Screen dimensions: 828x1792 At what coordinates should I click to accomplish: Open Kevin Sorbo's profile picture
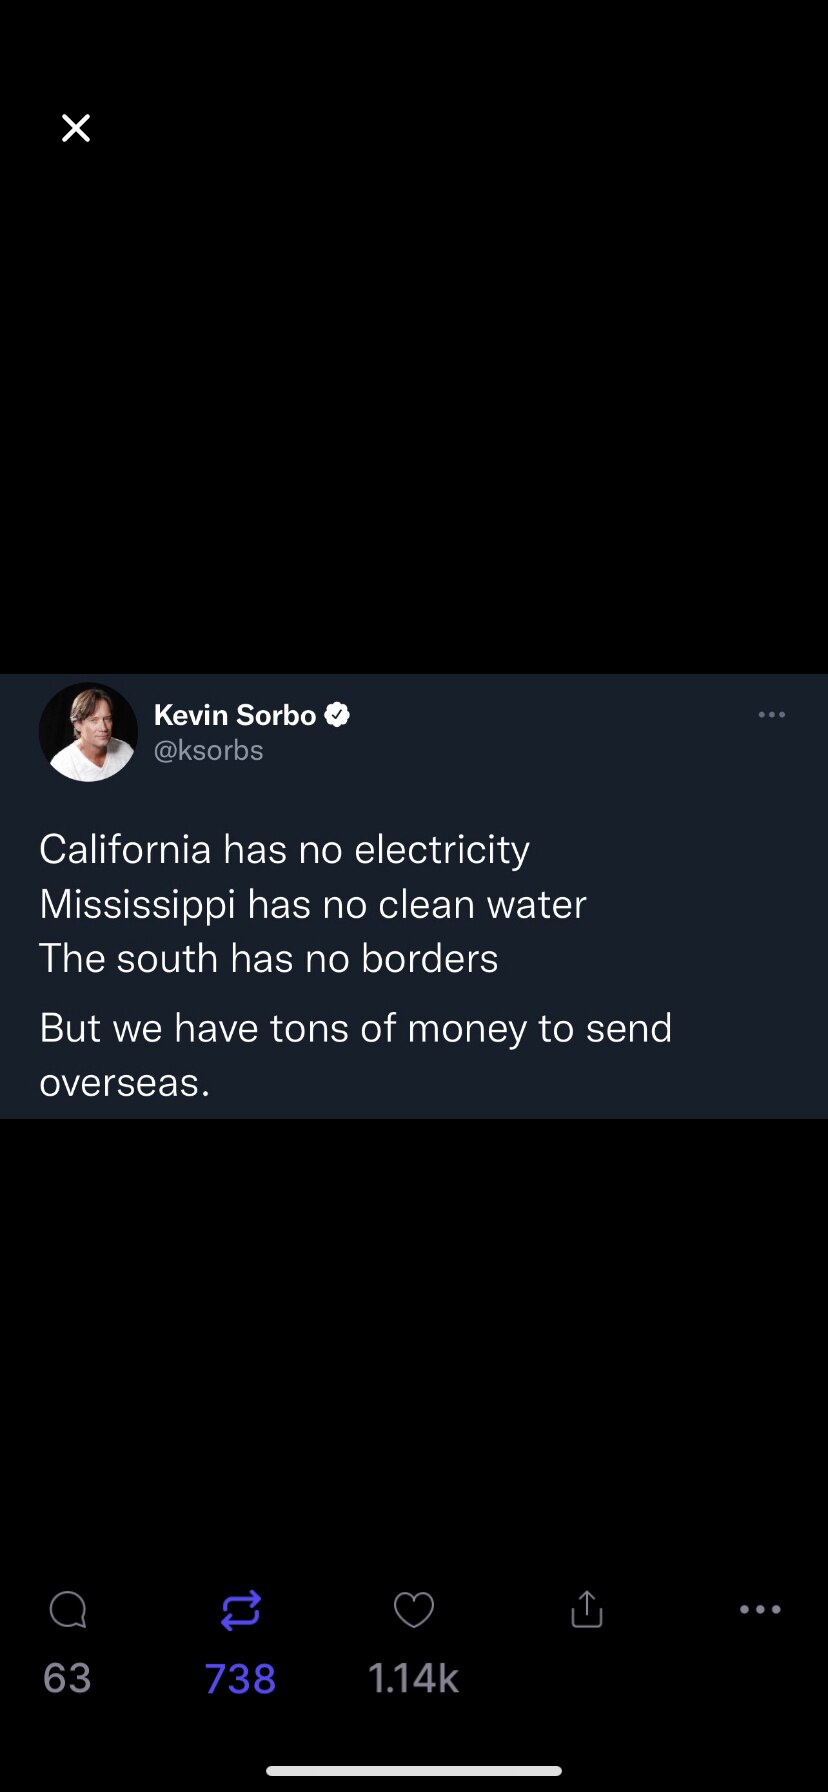88,732
